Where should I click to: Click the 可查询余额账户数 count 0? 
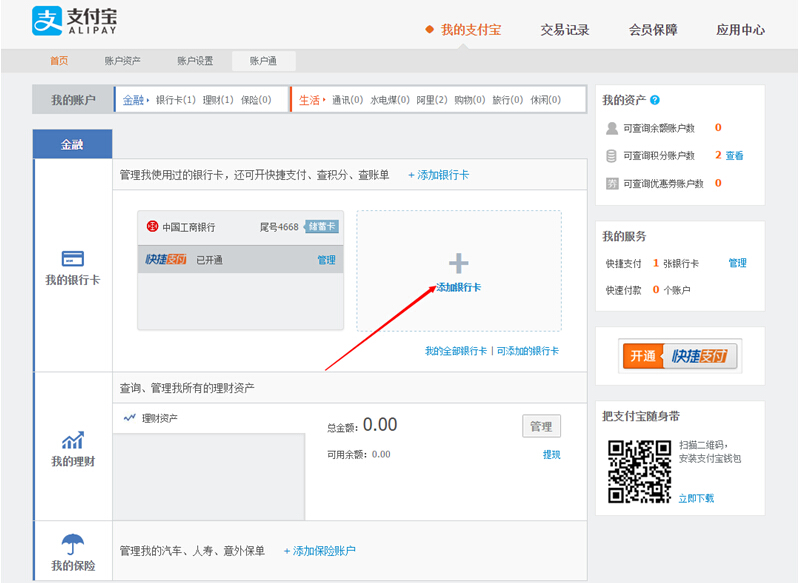tap(718, 128)
